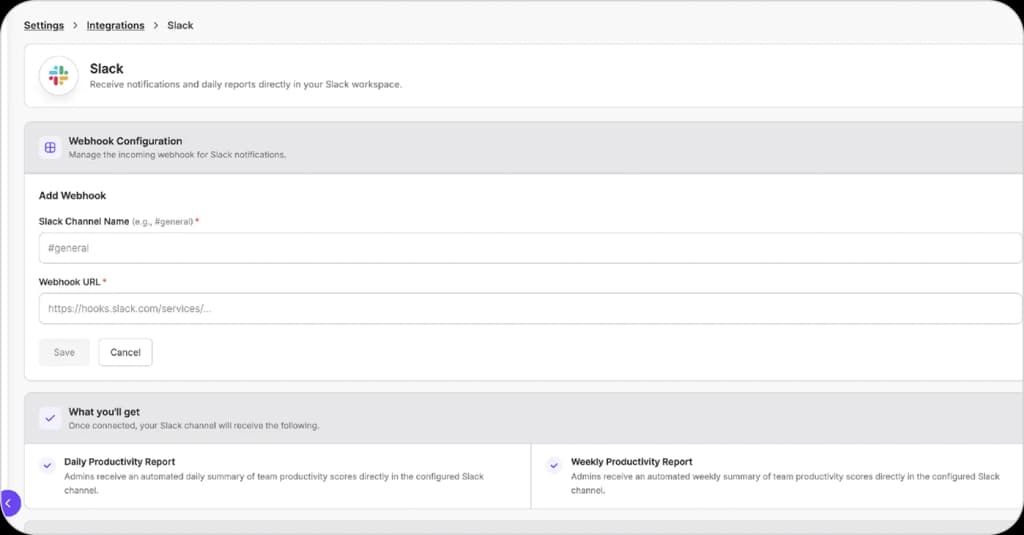
Task: Collapse sidebar with purple chevron button
Action: [10, 503]
